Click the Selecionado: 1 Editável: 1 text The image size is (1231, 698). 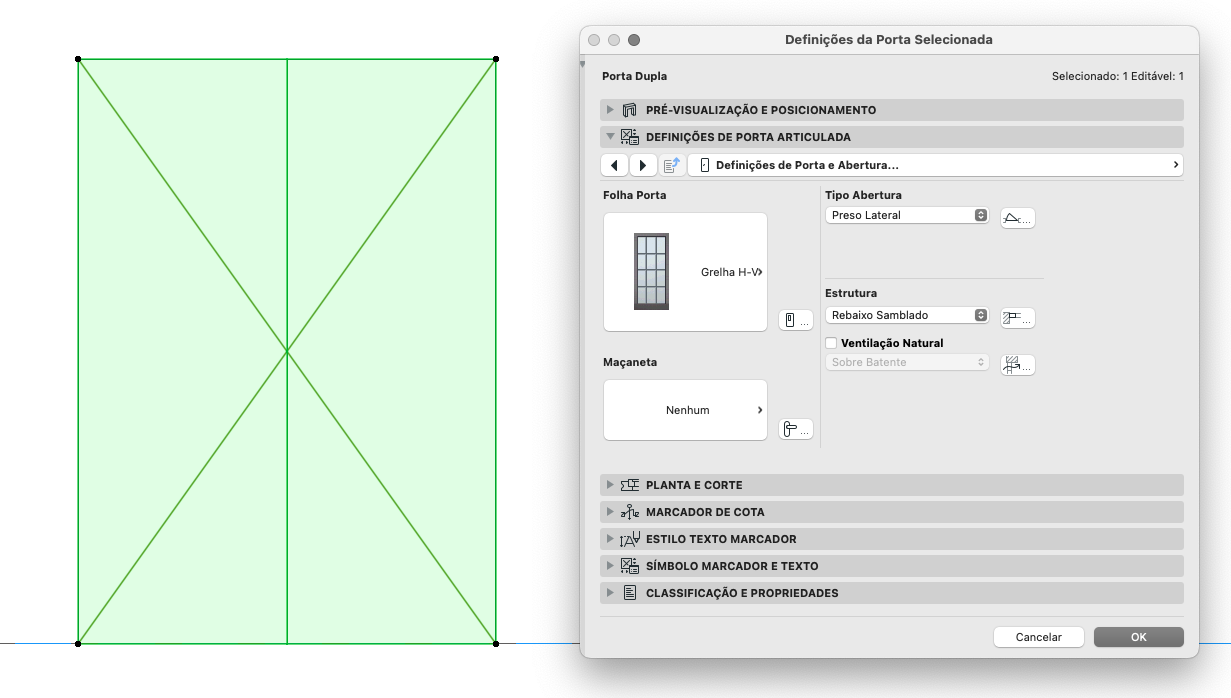point(1117,76)
